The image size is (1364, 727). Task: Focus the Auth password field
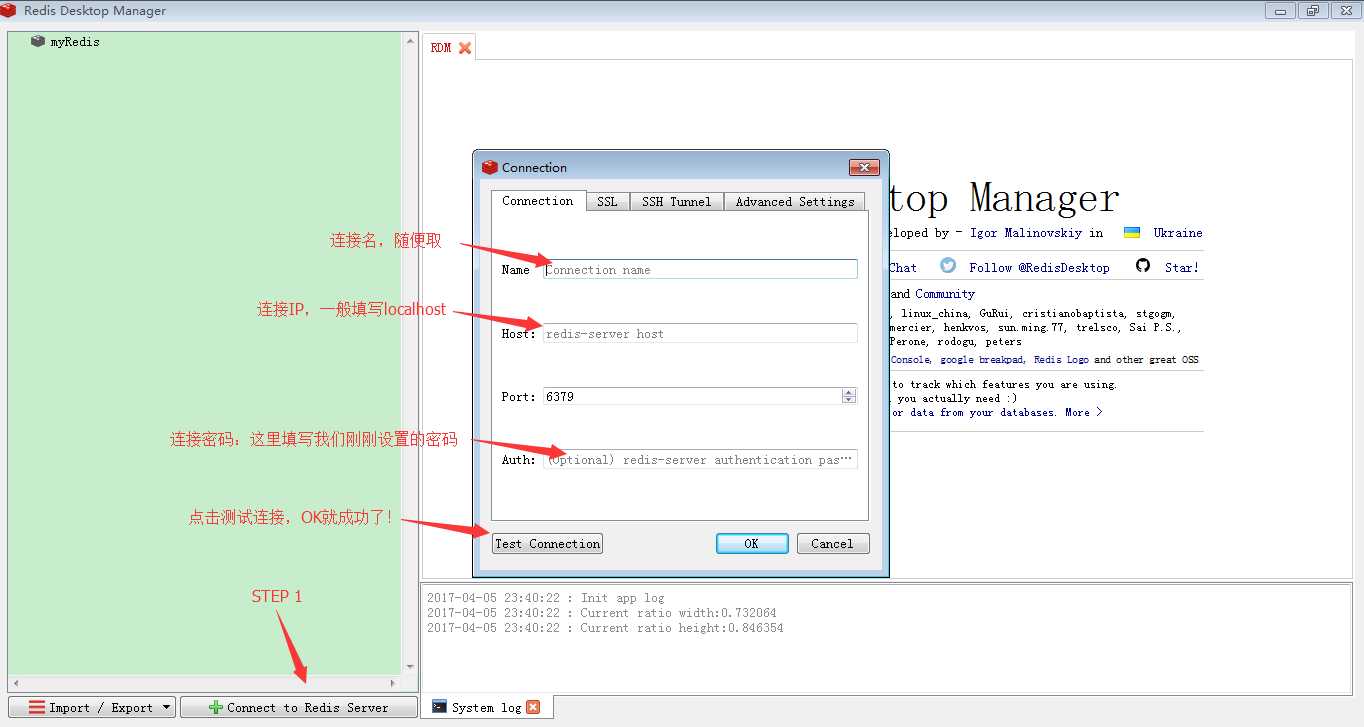(x=700, y=460)
